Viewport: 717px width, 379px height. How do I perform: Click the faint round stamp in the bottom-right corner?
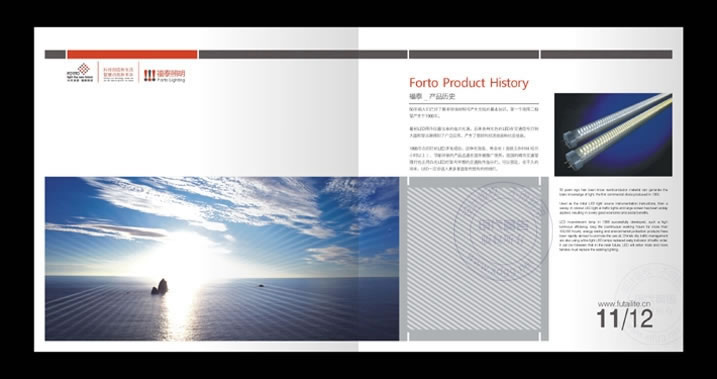[649, 304]
